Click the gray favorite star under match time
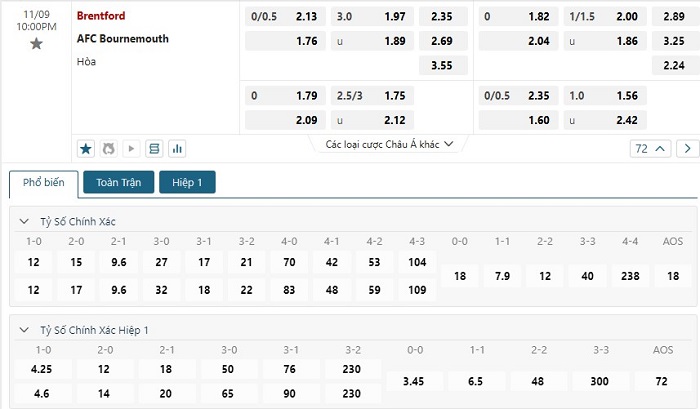The height and width of the screenshot is (409, 700). [x=37, y=43]
